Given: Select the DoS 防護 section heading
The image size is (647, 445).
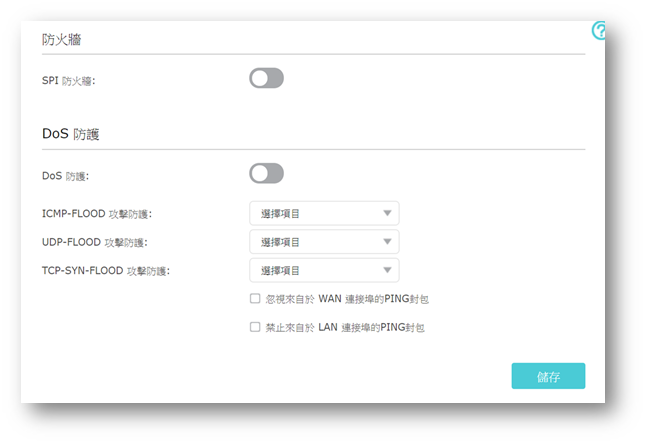Looking at the screenshot, I should pyautogui.click(x=70, y=133).
